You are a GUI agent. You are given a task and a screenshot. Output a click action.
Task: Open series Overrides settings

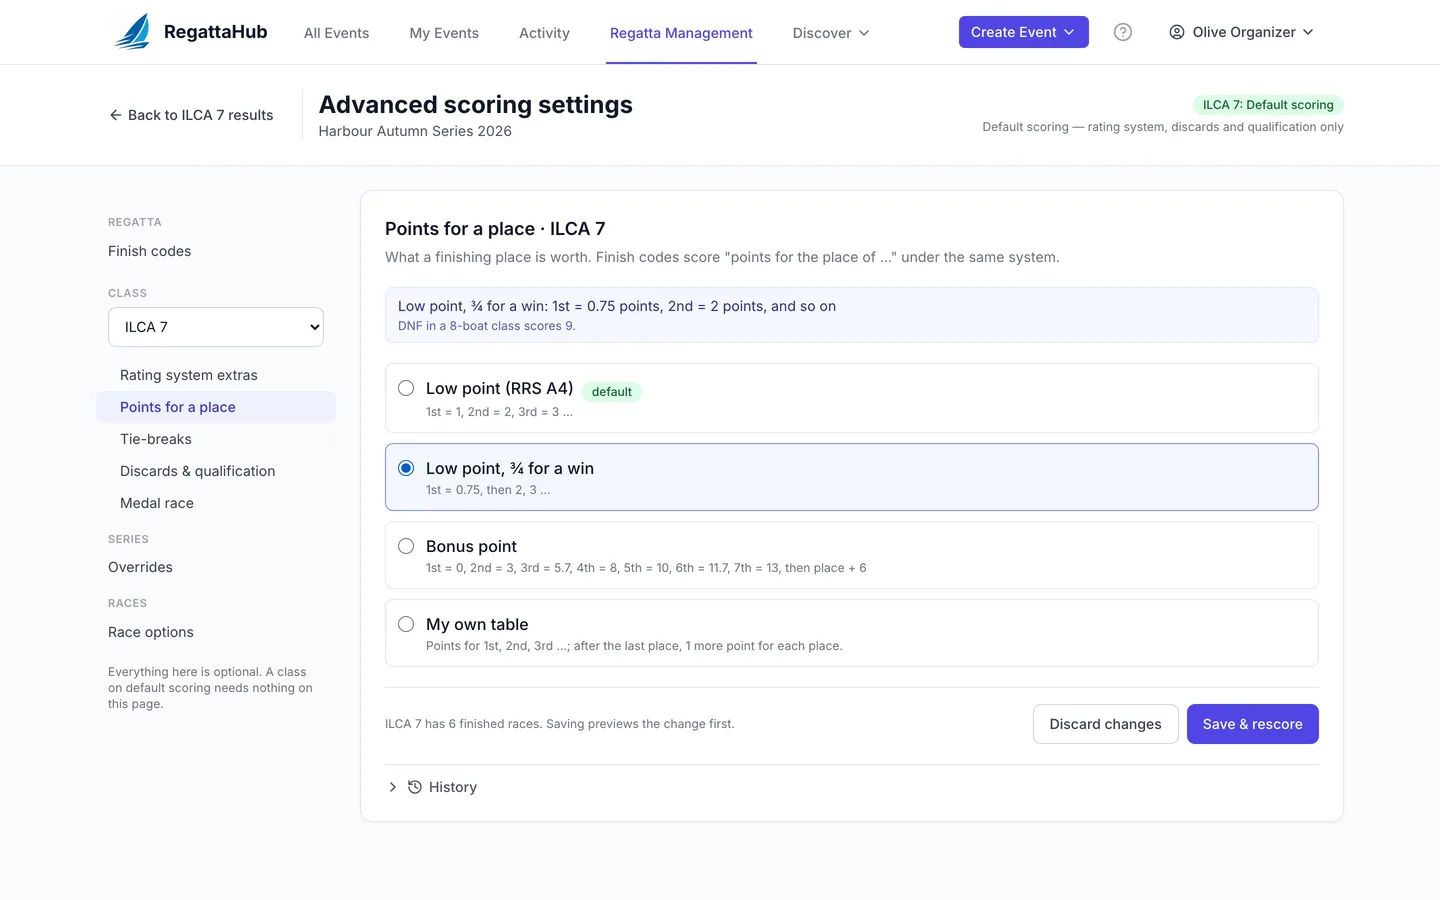140,567
